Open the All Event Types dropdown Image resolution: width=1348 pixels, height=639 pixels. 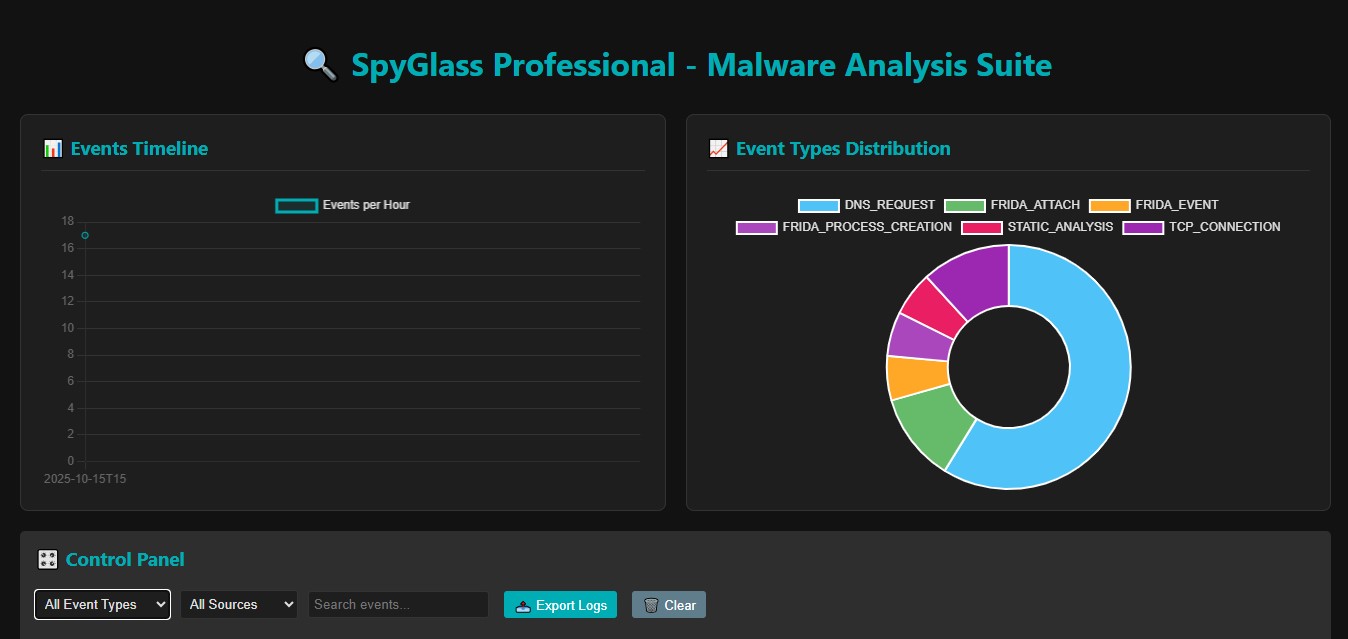click(x=103, y=605)
